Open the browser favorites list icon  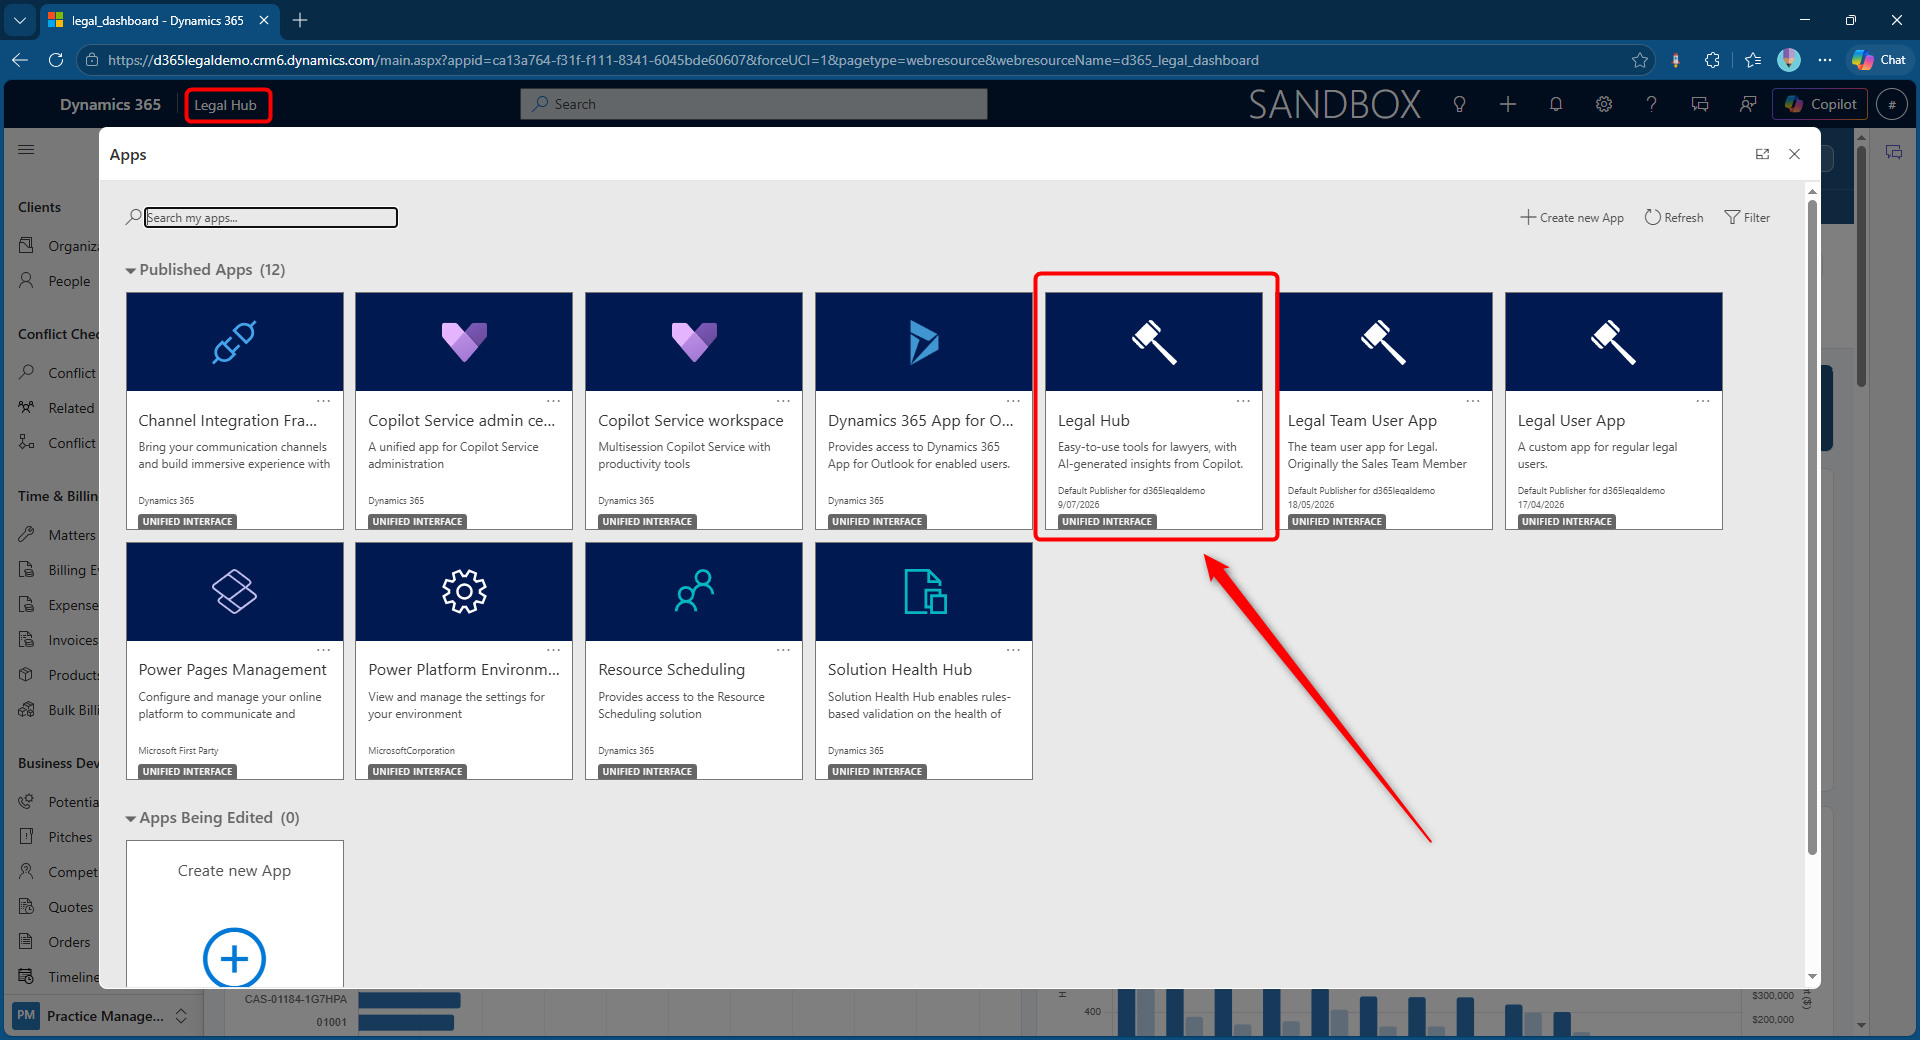point(1753,60)
